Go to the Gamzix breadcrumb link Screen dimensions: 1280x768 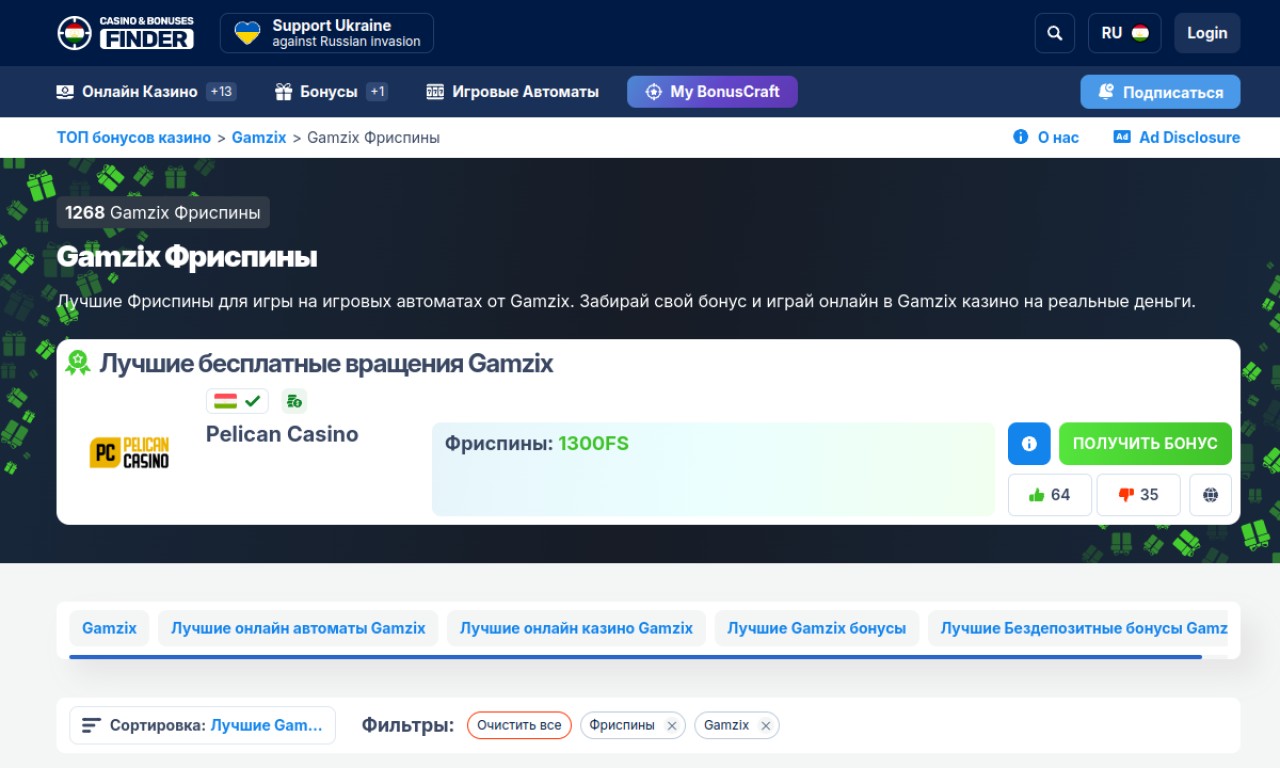259,138
